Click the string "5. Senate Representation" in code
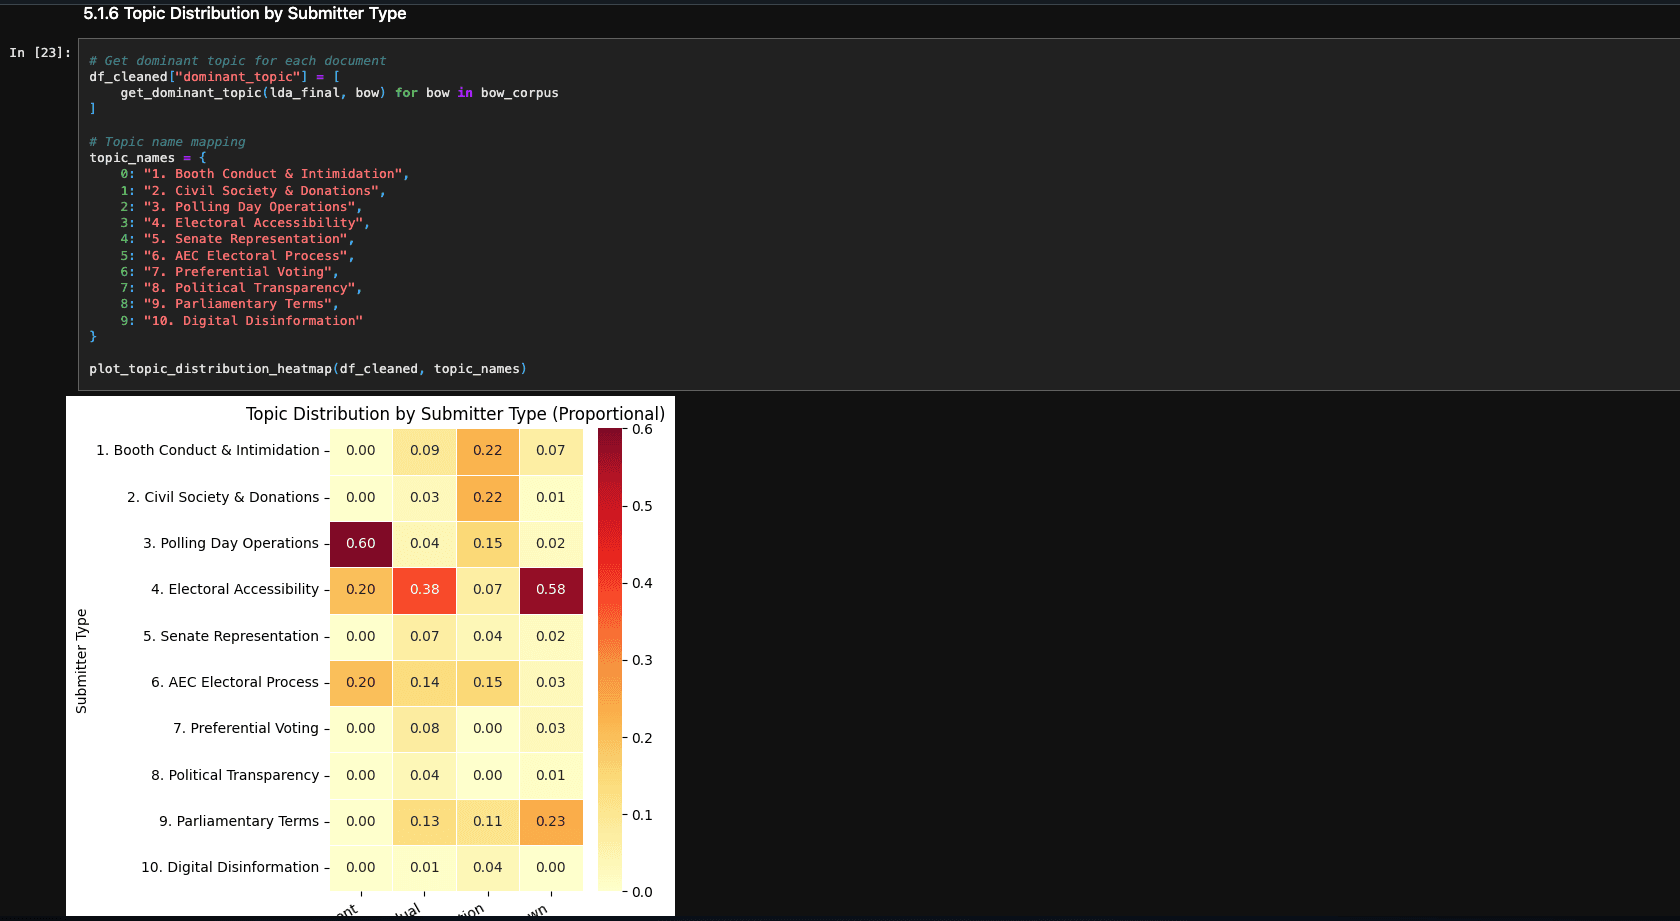 [x=245, y=238]
